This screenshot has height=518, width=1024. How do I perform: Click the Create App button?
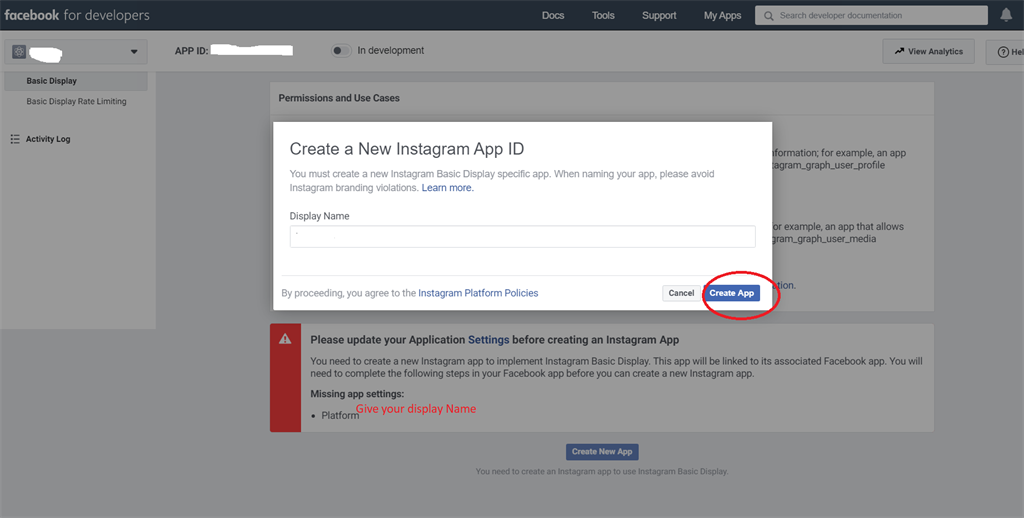point(731,293)
